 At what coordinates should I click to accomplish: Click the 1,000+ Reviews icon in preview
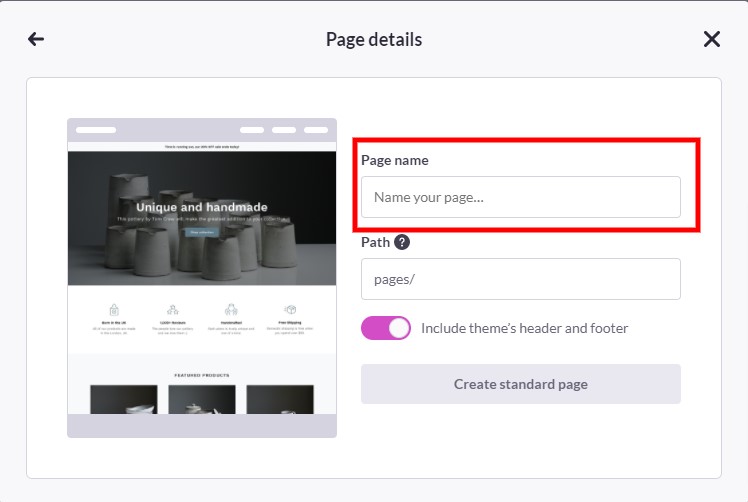[173, 310]
